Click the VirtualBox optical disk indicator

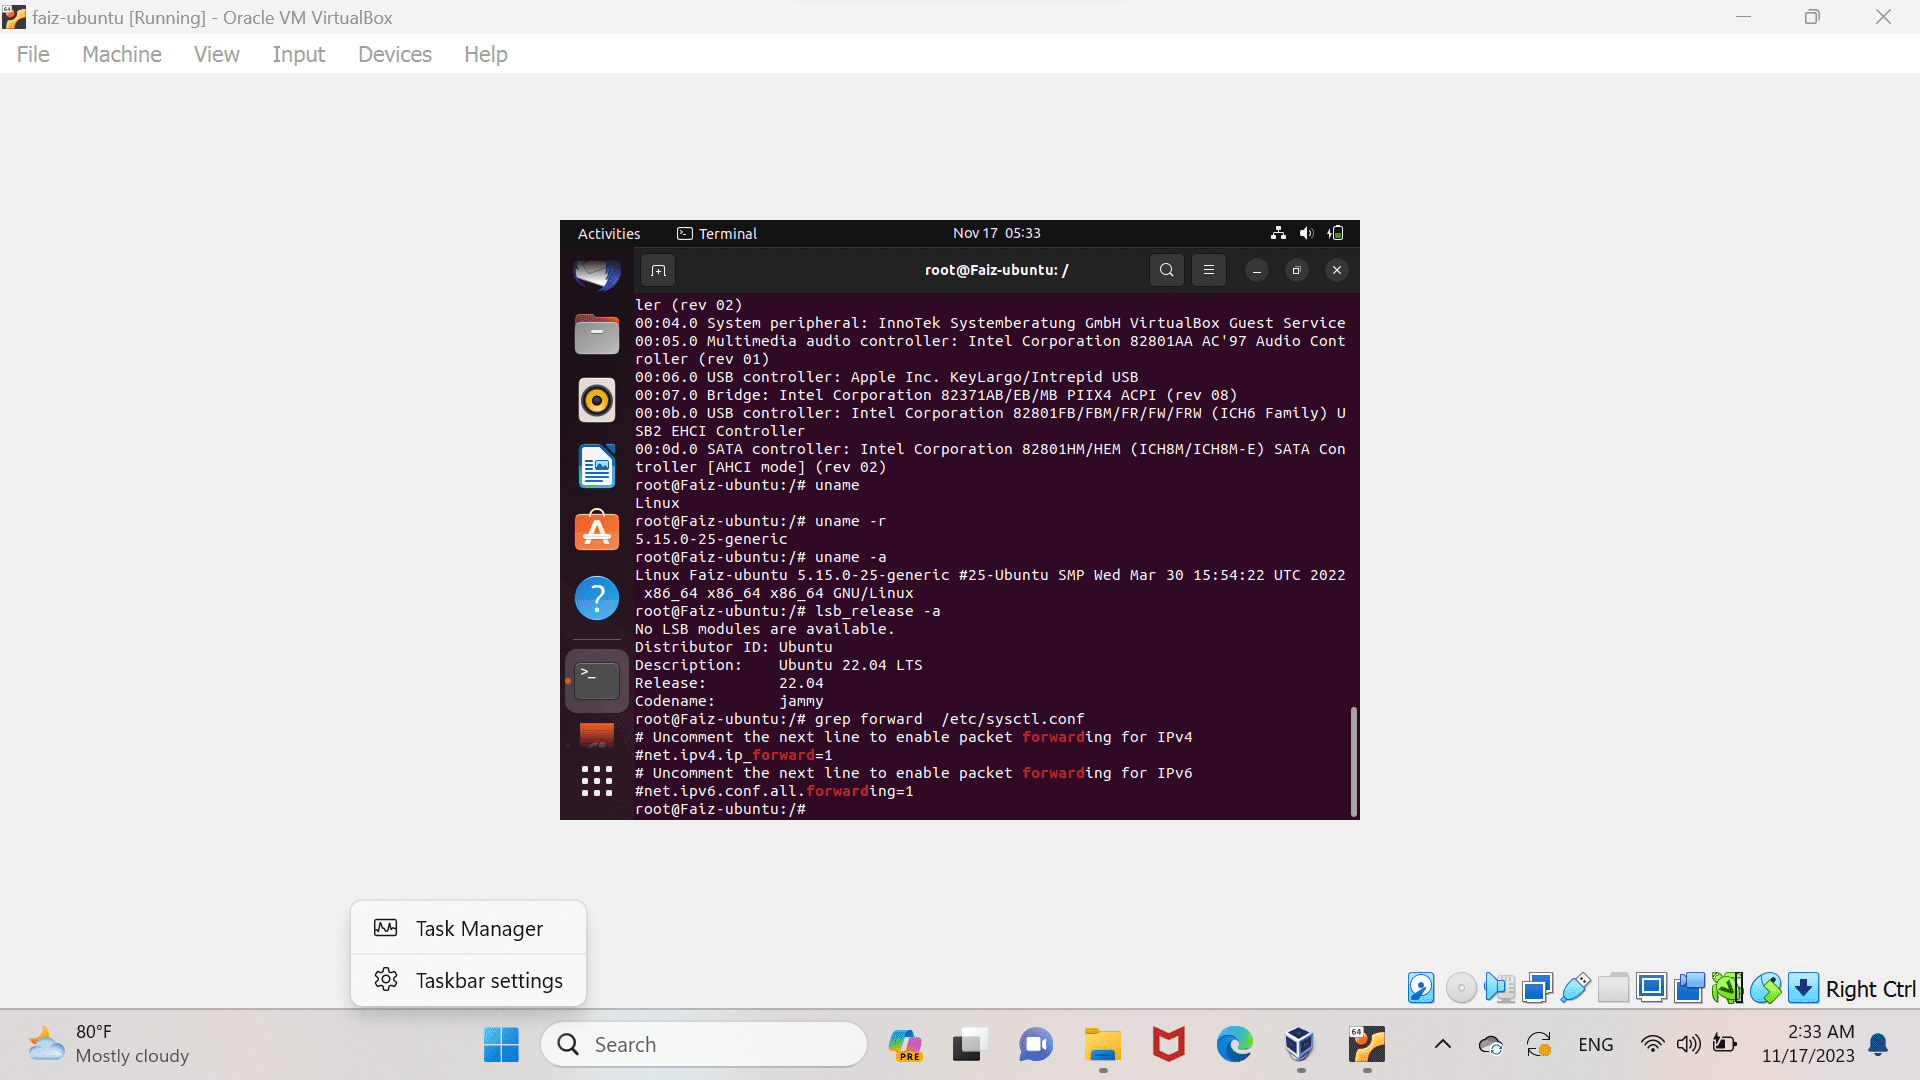tap(1461, 988)
